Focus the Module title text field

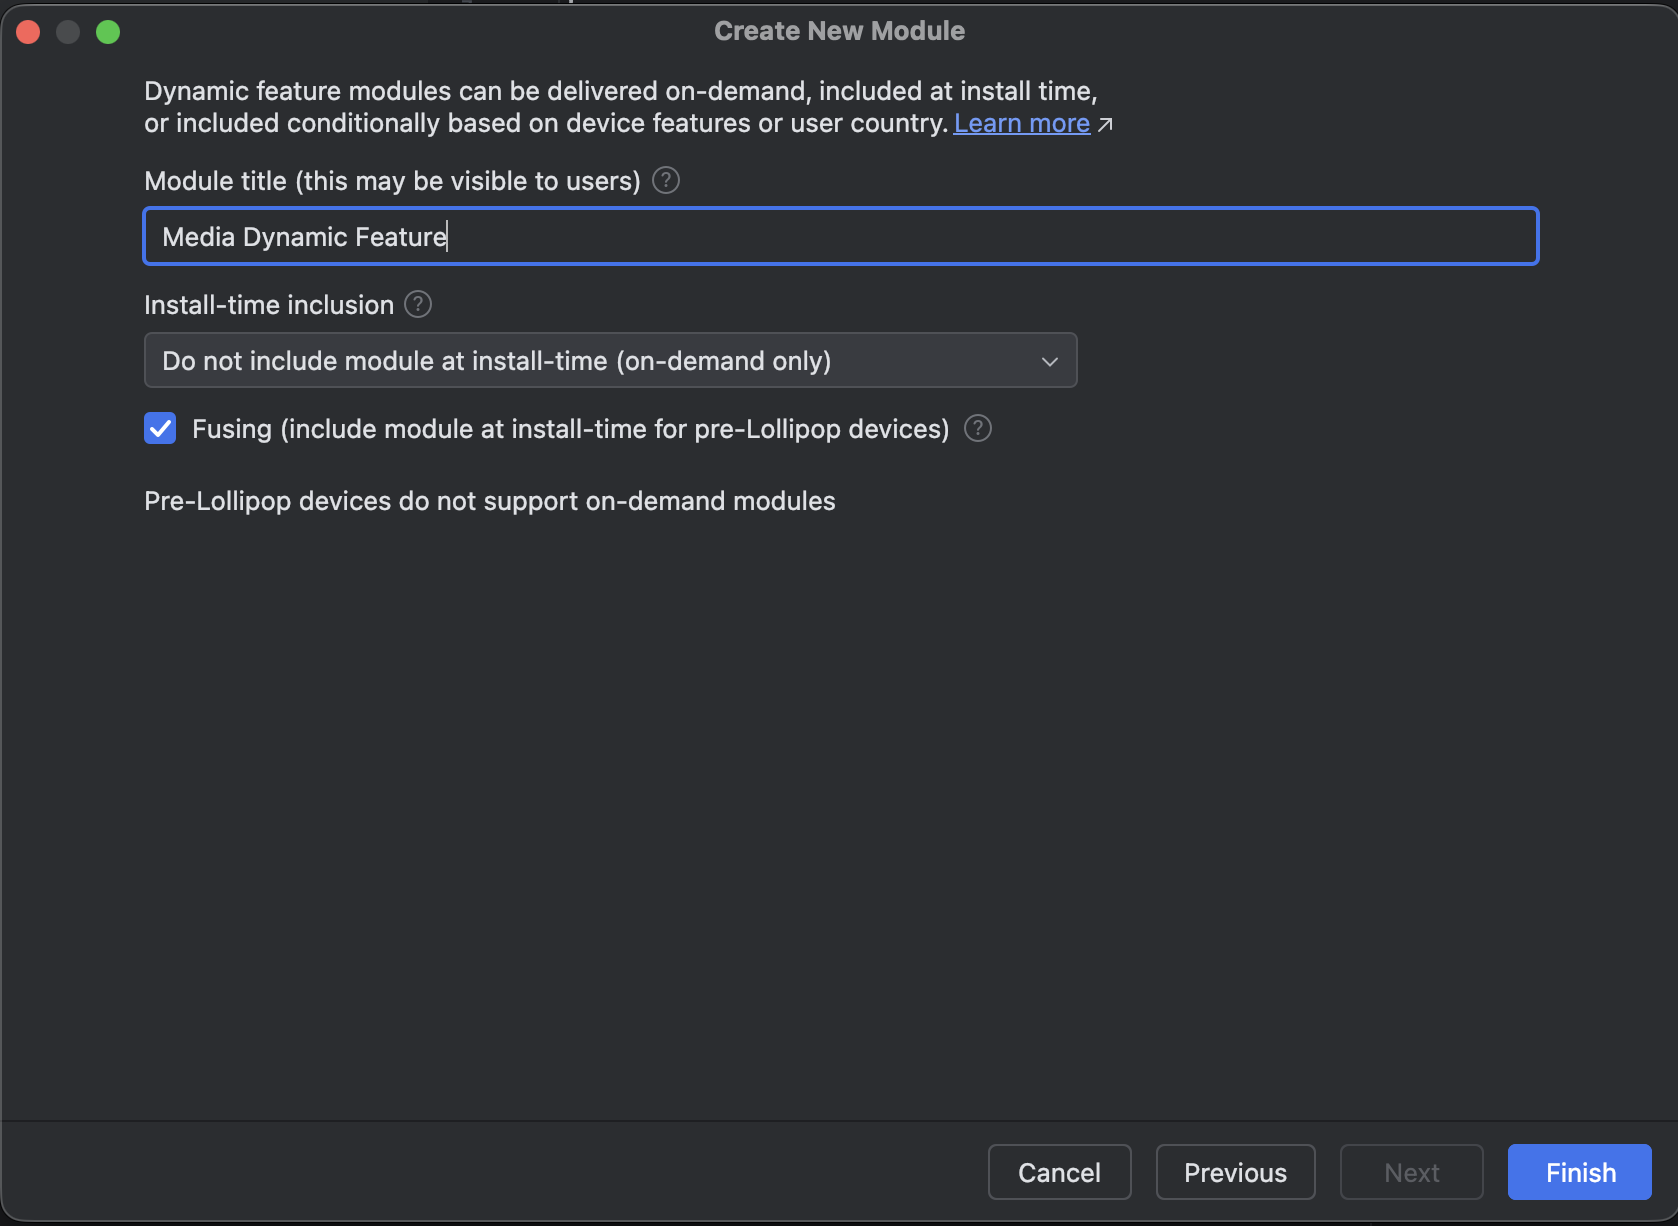coord(840,237)
